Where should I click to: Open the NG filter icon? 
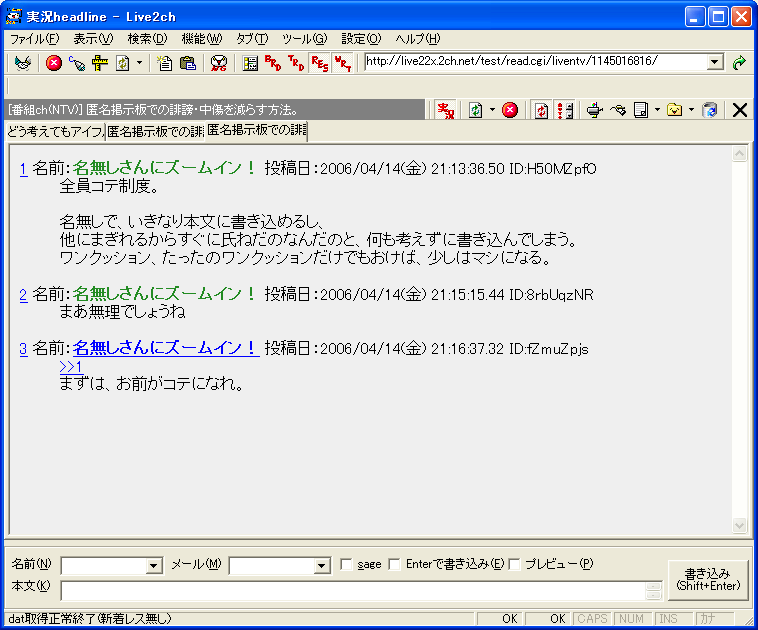pos(219,63)
